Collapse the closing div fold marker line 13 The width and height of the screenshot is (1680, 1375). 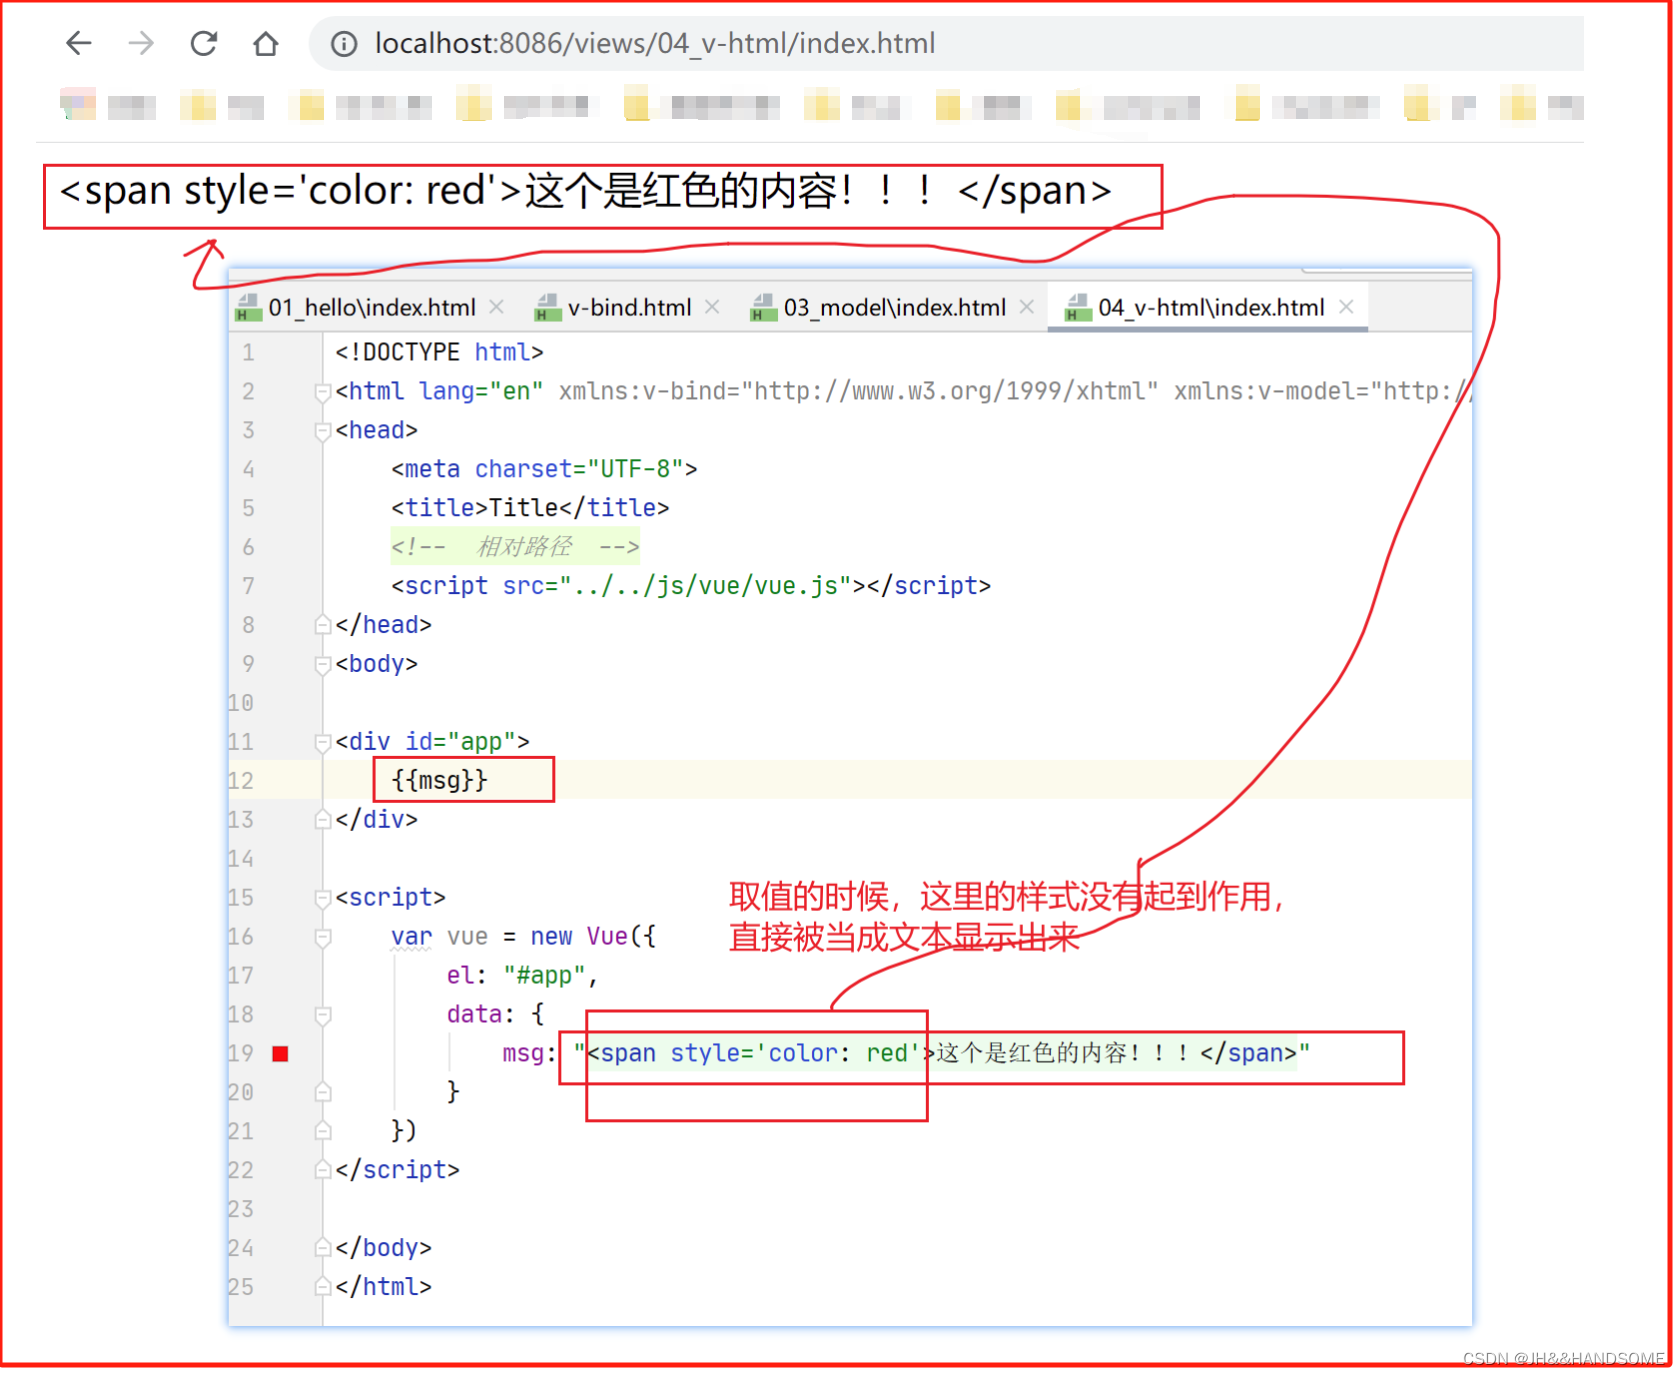(322, 820)
